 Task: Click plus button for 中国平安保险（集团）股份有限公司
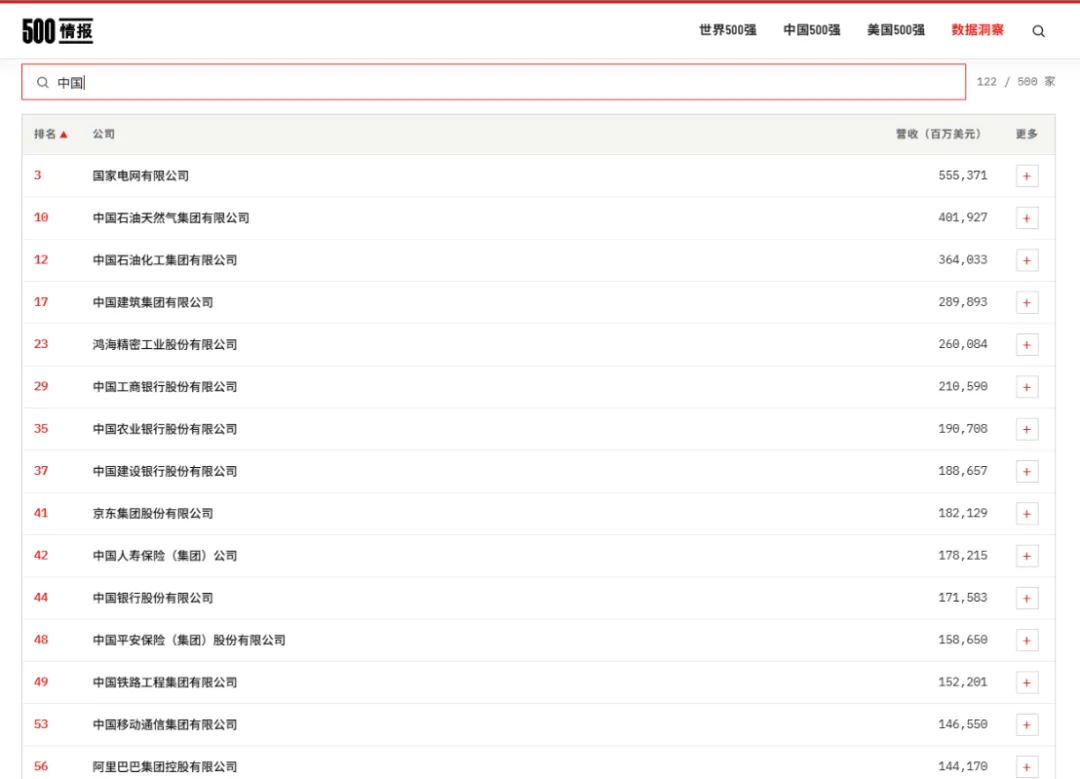[x=1027, y=641]
